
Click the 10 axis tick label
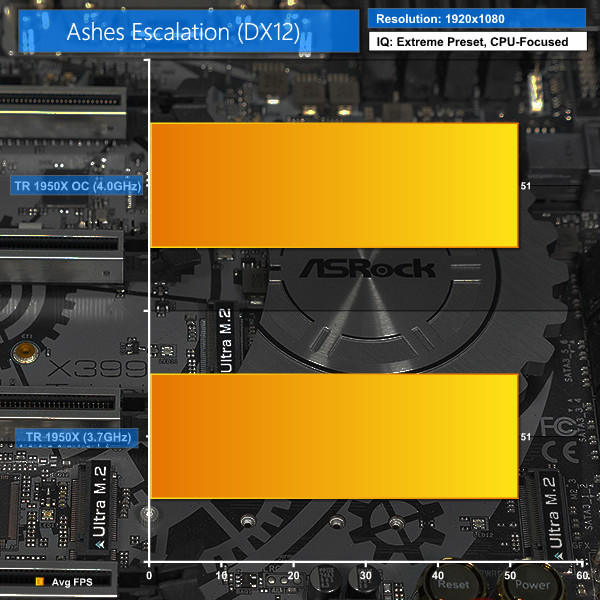coord(221,575)
